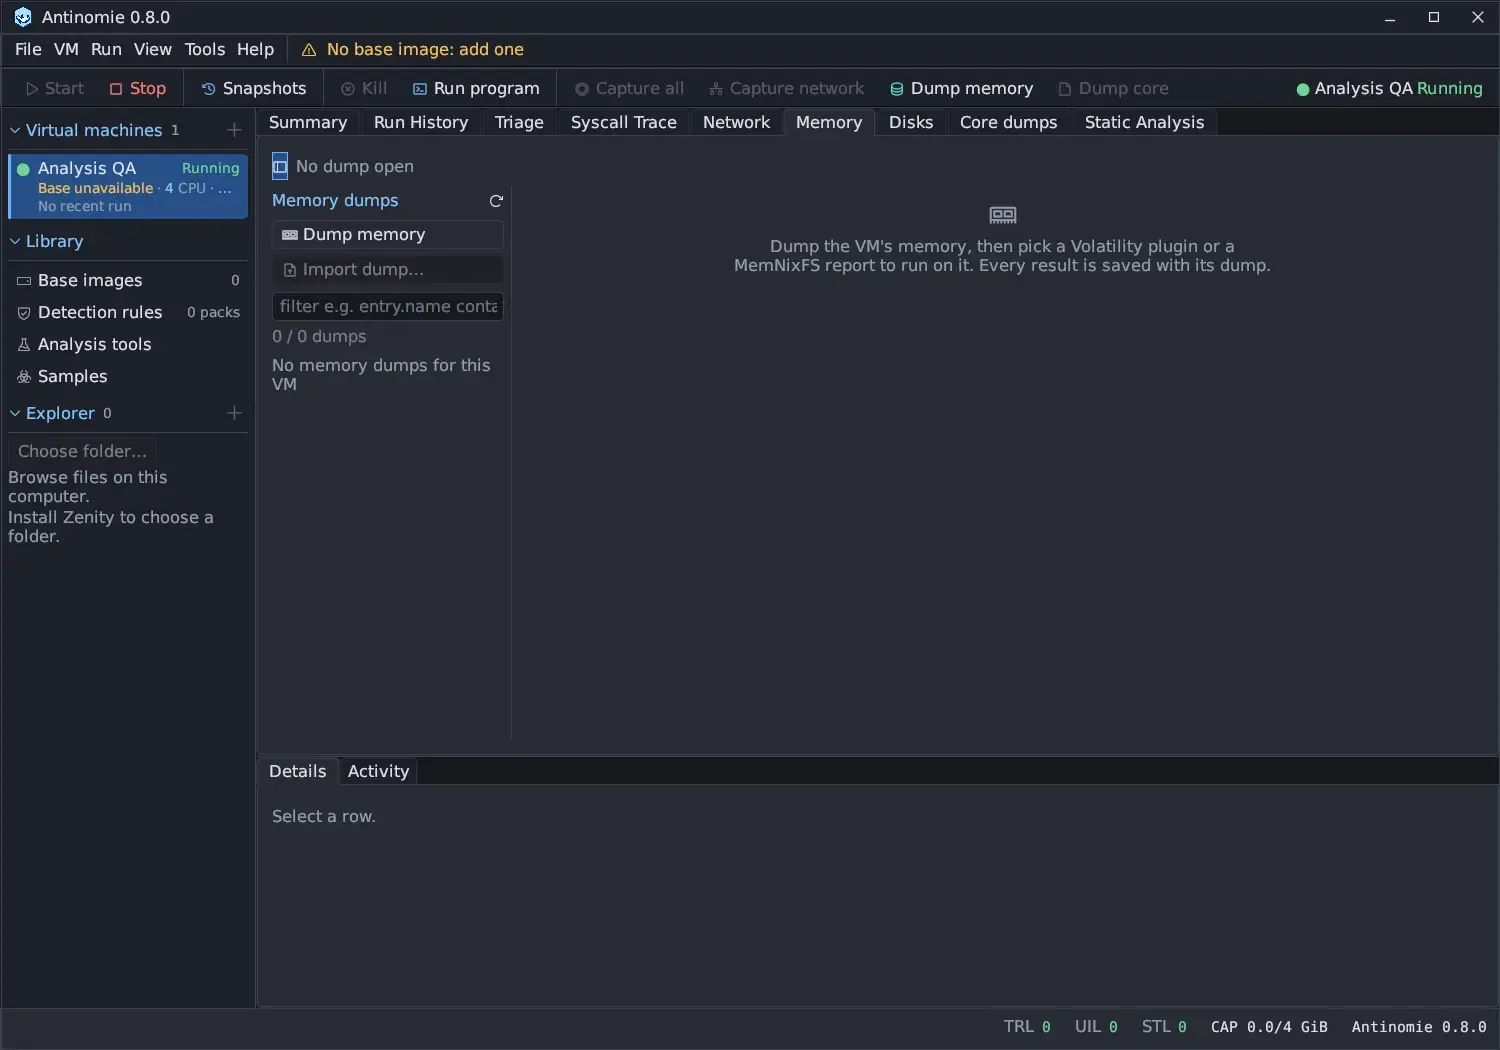Click the Import dump... button
The width and height of the screenshot is (1500, 1050).
[387, 269]
